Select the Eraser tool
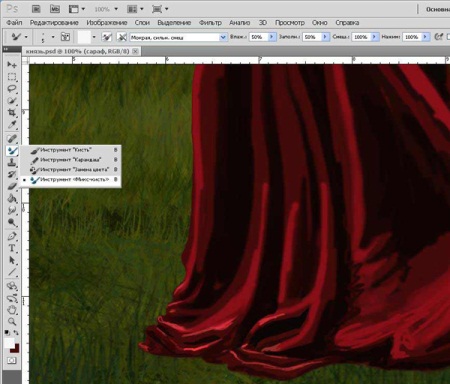 point(12,186)
